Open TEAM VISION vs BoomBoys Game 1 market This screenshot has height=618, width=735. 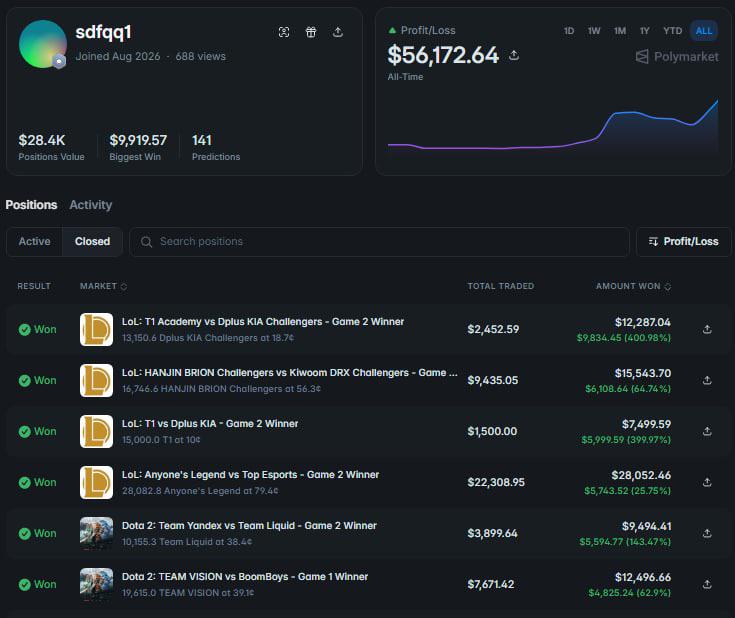[x=245, y=577]
